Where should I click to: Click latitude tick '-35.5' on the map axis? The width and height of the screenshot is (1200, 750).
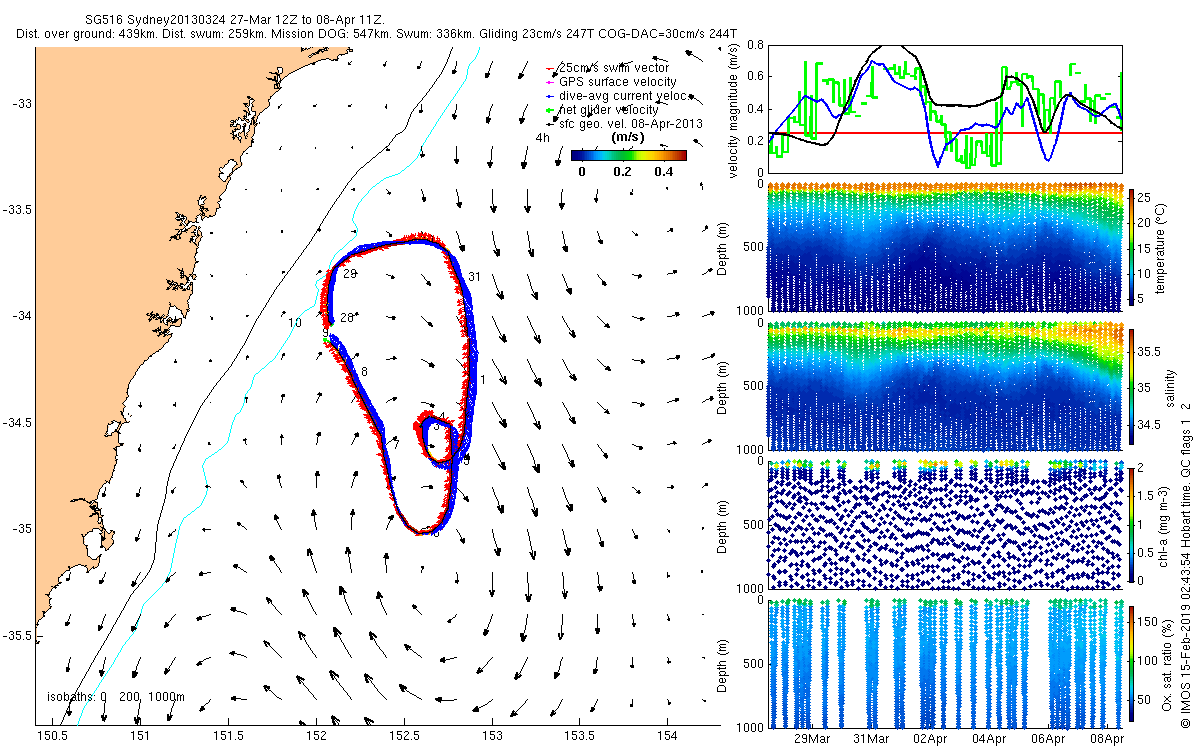(x=17, y=635)
